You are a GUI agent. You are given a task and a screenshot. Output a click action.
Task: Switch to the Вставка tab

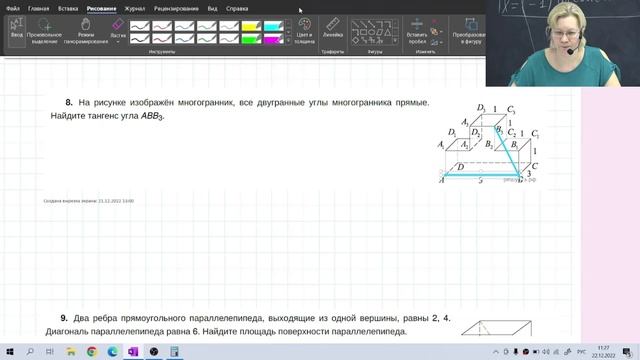(x=68, y=9)
